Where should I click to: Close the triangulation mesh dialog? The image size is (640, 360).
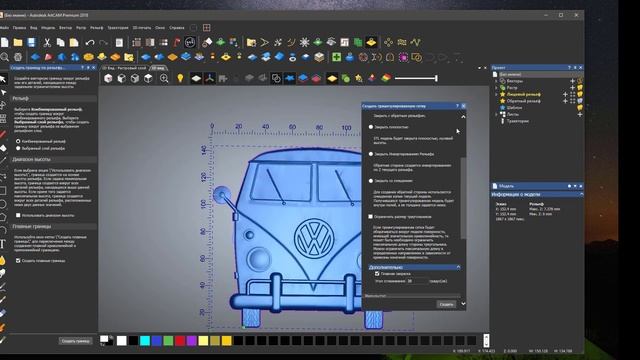pyautogui.click(x=463, y=106)
